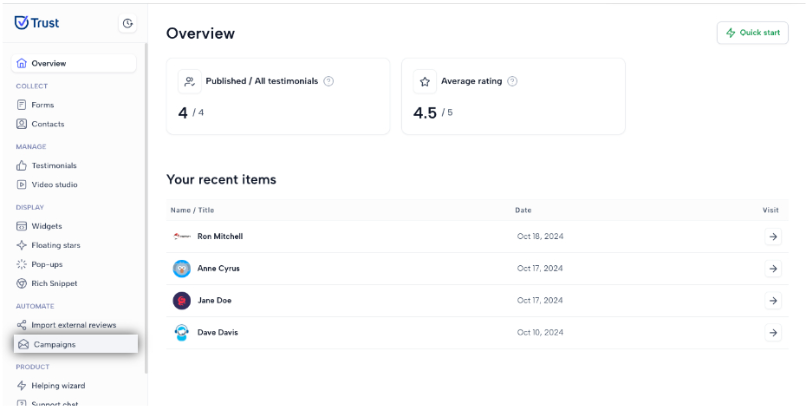807x407 pixels.
Task: Visit Jane Doe with the arrow button
Action: click(x=773, y=300)
